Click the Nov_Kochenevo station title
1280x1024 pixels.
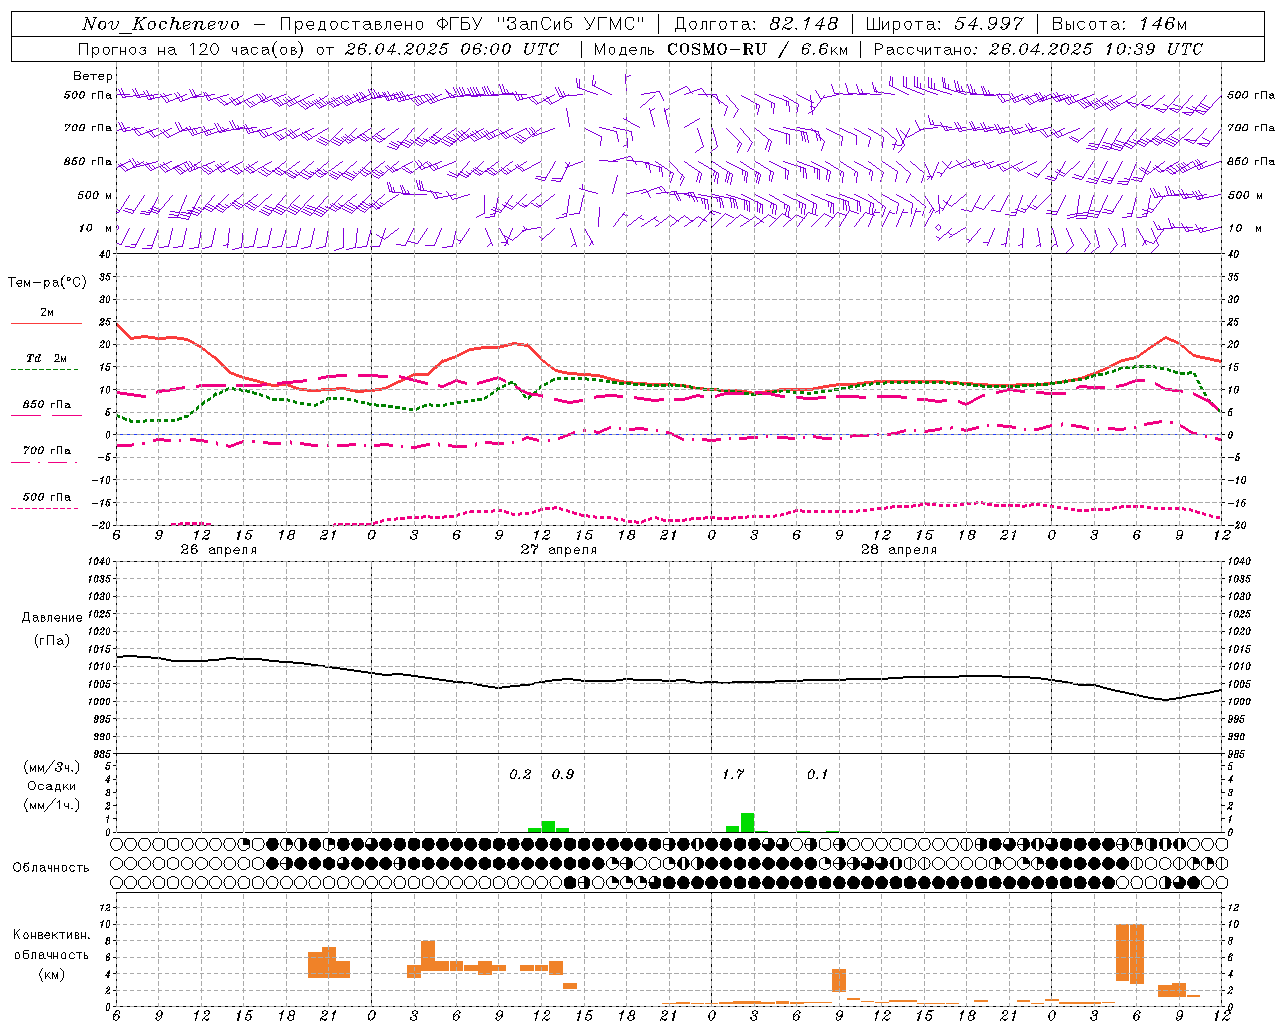[161, 24]
